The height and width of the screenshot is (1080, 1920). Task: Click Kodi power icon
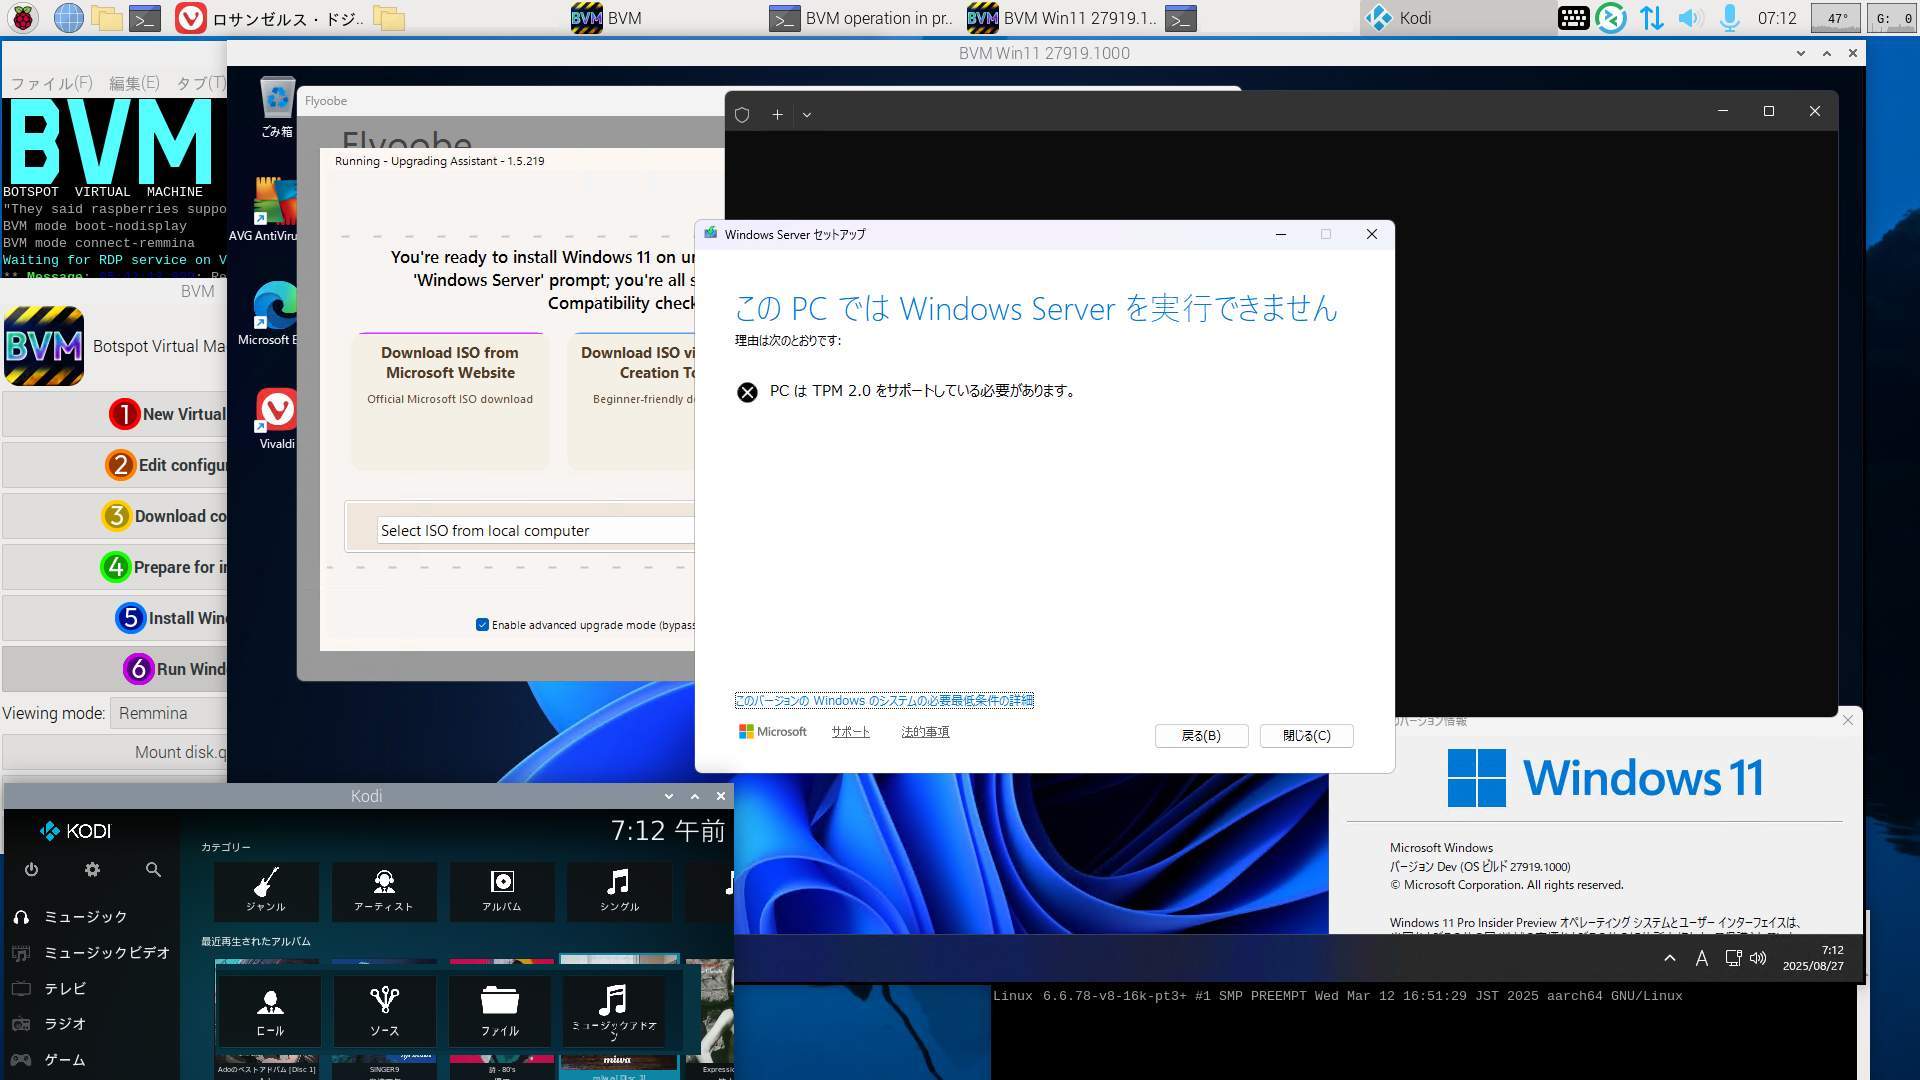click(x=31, y=870)
